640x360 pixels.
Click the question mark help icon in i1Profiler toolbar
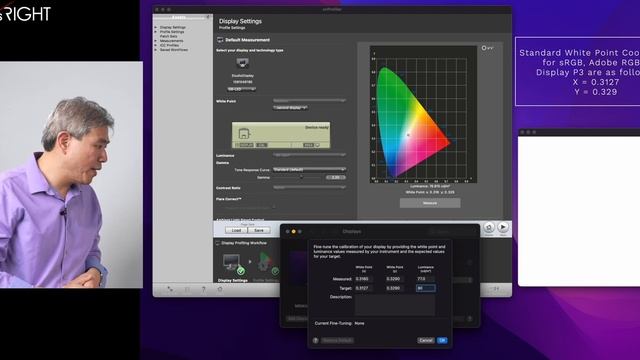click(x=204, y=289)
